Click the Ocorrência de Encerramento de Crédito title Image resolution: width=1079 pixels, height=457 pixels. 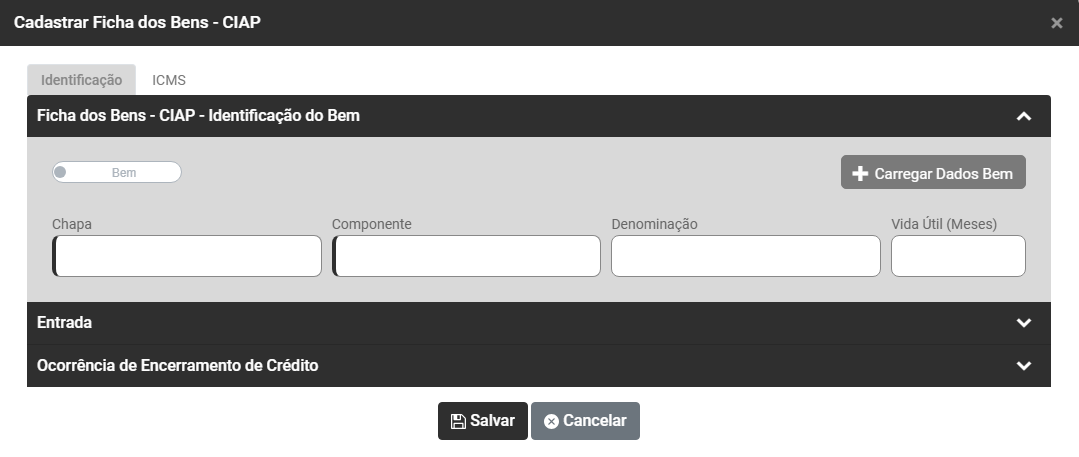point(178,366)
